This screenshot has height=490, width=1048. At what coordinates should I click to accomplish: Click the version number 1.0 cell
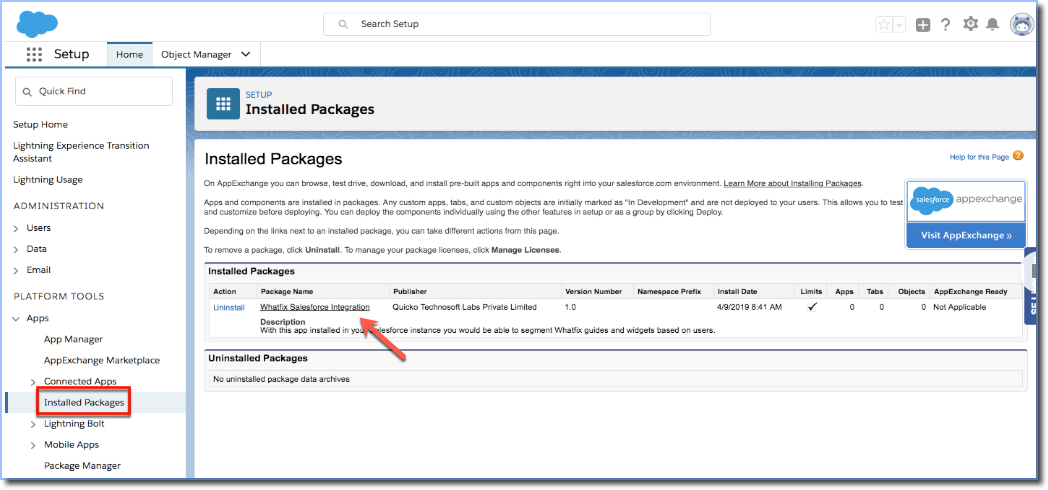pyautogui.click(x=571, y=308)
